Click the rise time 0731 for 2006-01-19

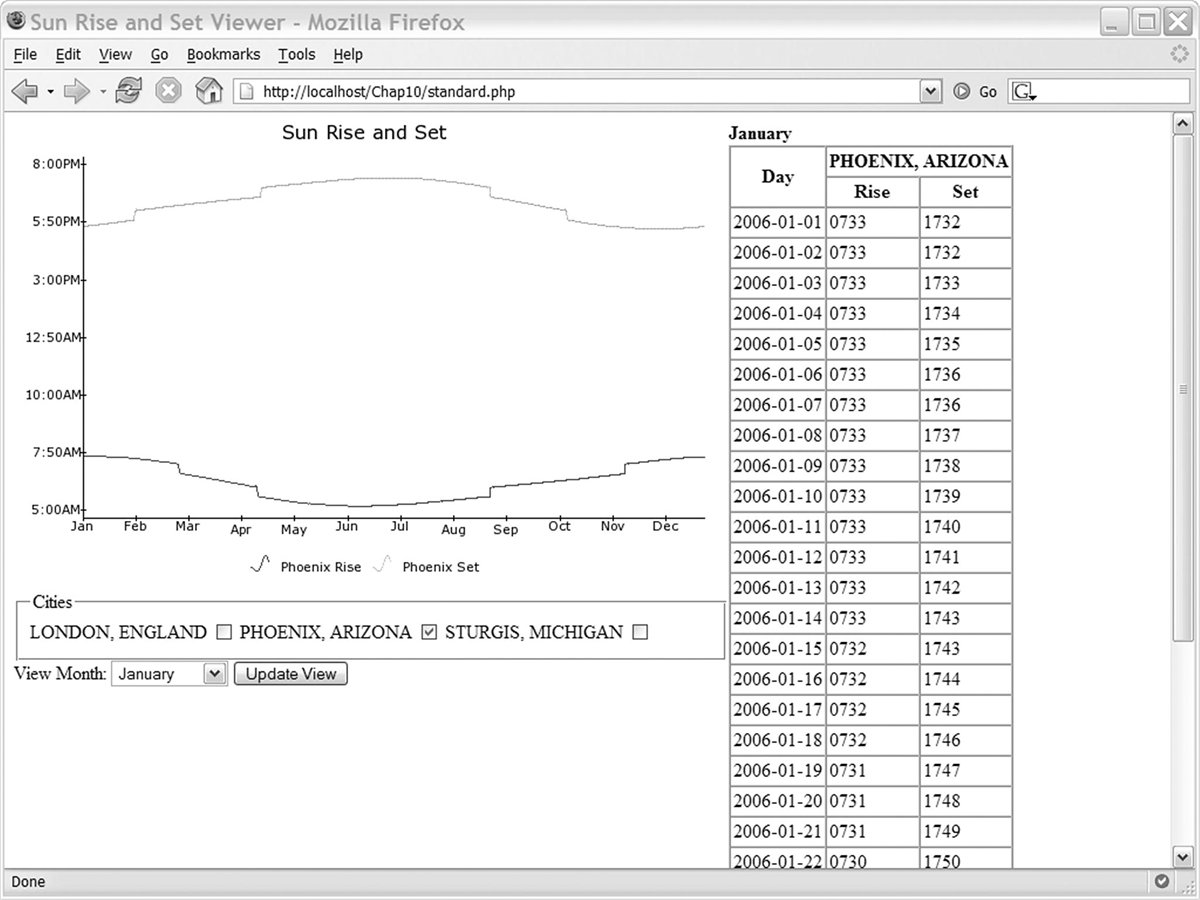click(873, 770)
